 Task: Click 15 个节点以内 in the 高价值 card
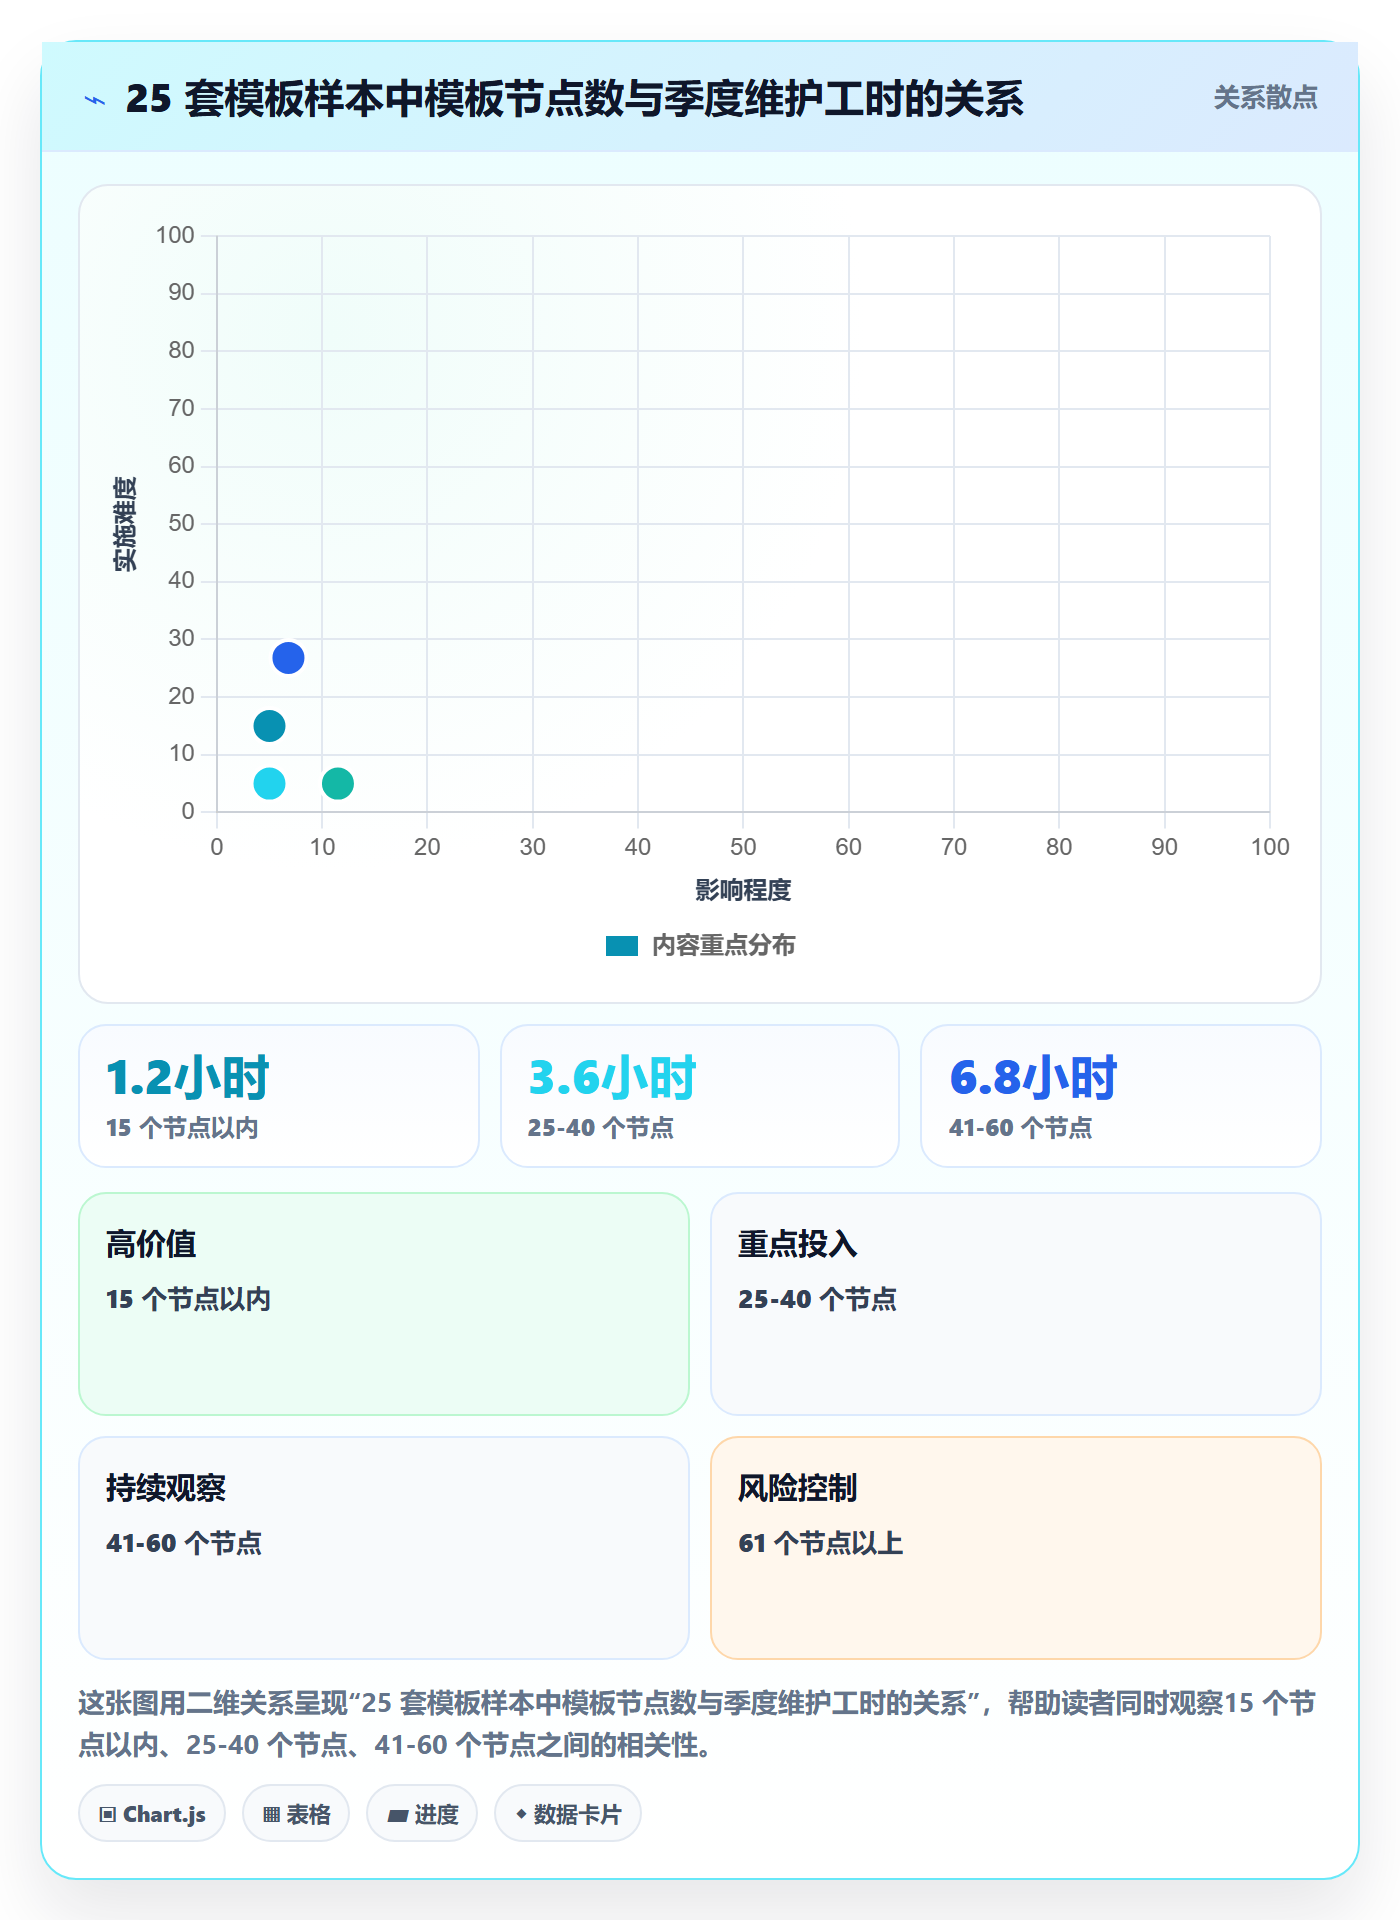point(188,1299)
